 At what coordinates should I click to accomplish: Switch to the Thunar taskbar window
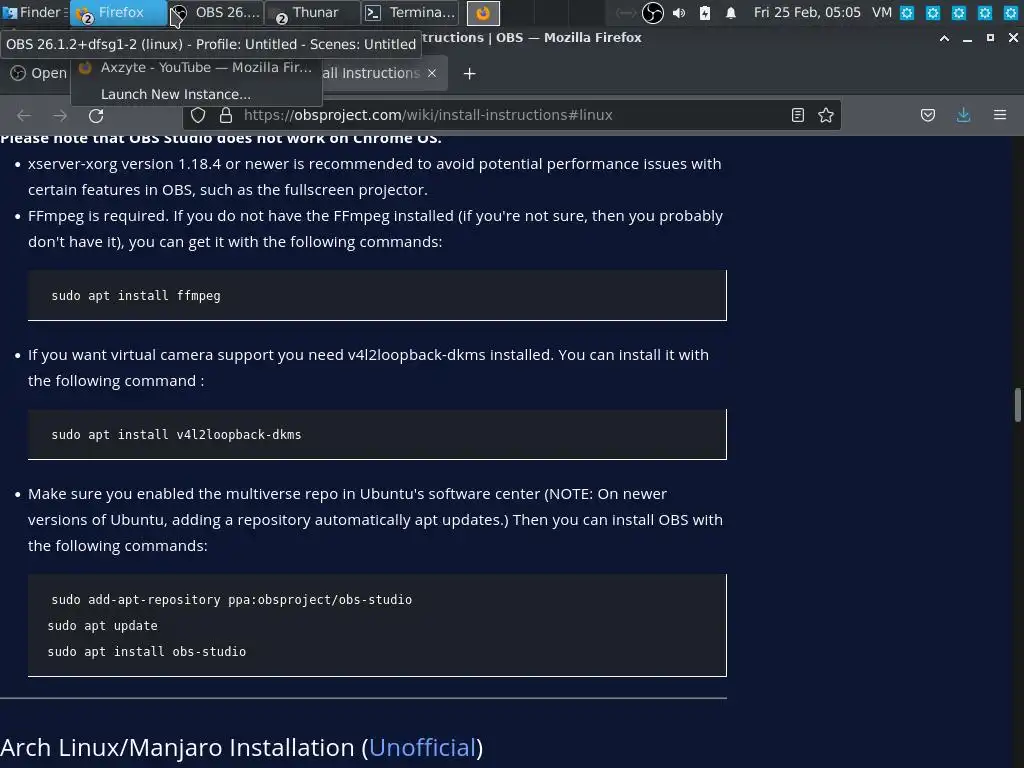coord(313,12)
